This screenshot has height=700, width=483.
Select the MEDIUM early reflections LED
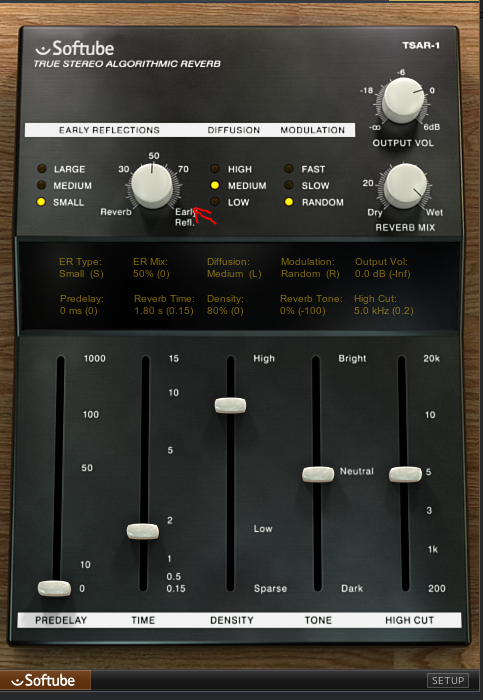[x=42, y=185]
